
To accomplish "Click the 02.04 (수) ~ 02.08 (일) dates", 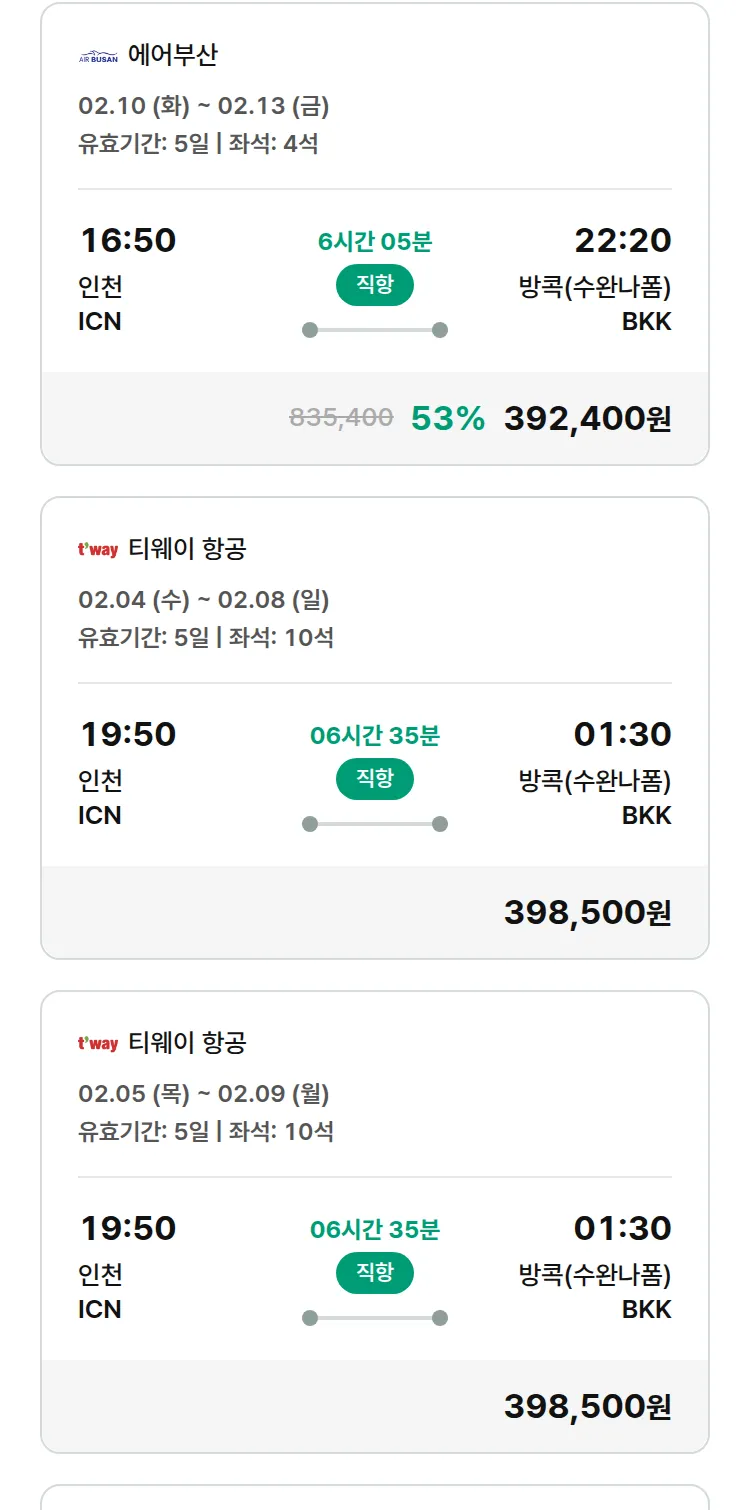I will (203, 600).
